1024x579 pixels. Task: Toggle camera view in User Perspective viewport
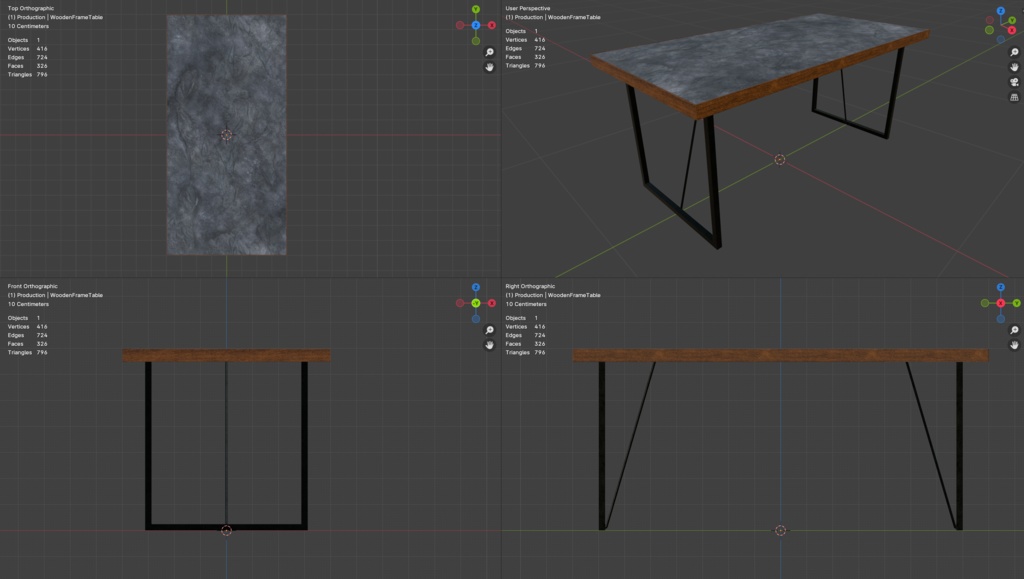click(x=1014, y=82)
